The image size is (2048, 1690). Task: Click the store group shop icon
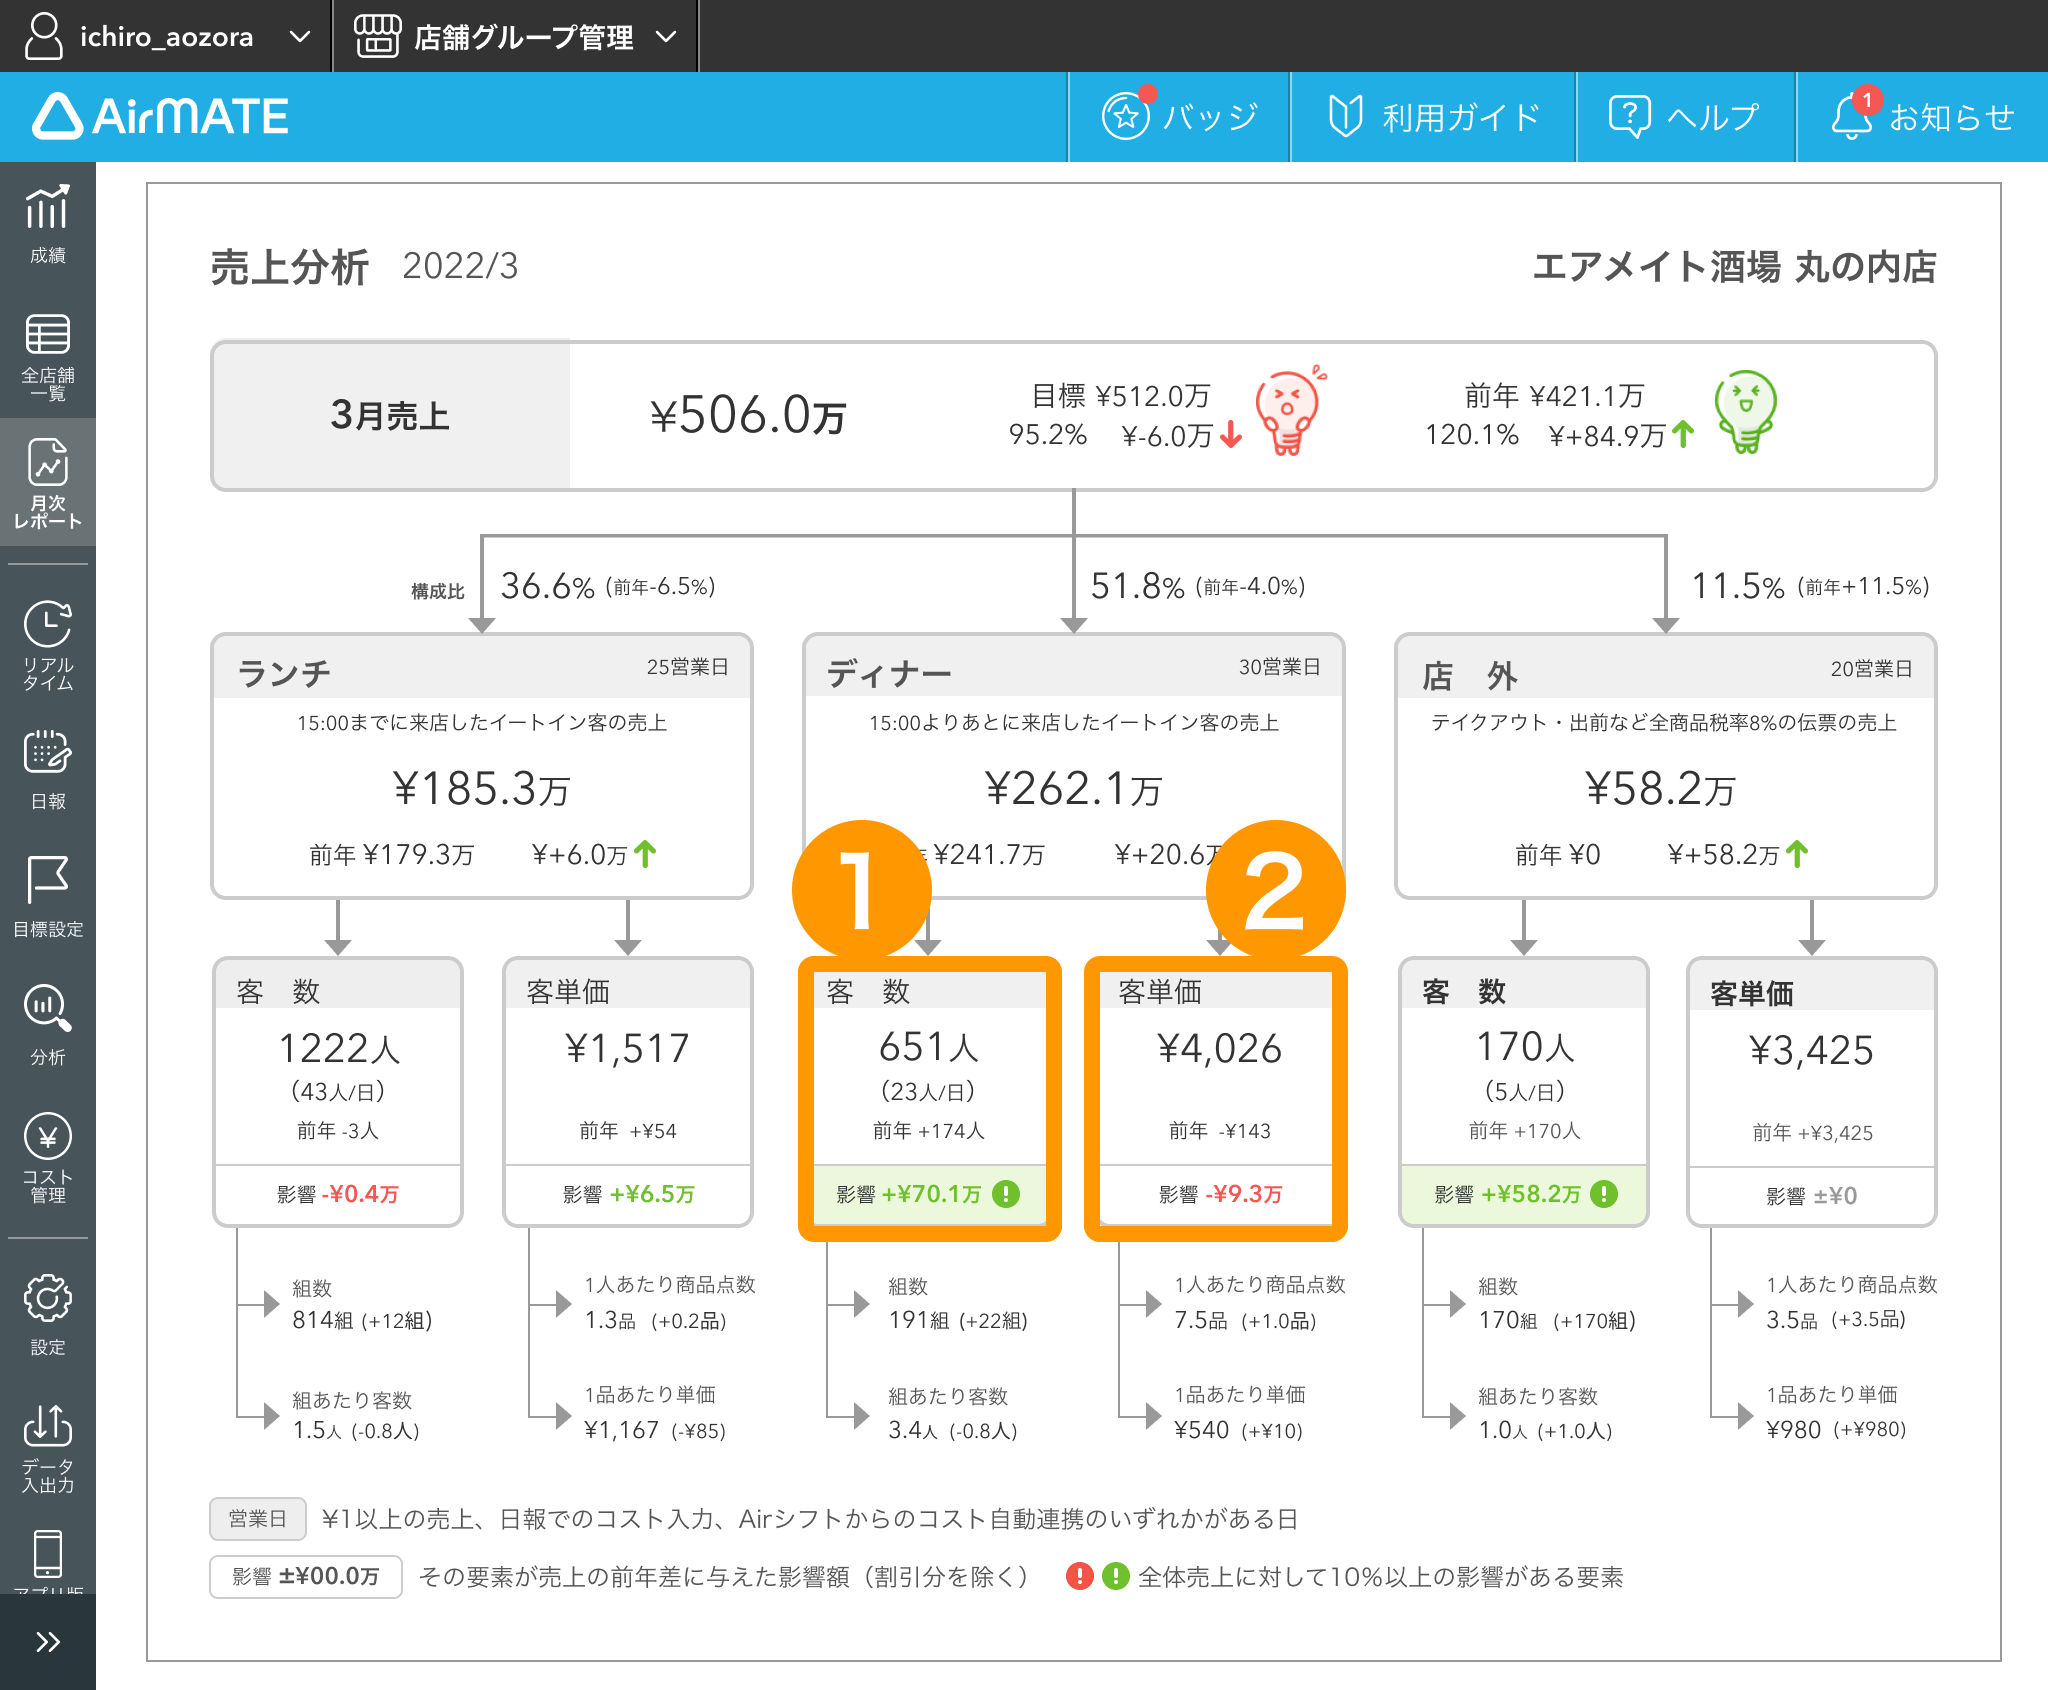click(x=377, y=36)
